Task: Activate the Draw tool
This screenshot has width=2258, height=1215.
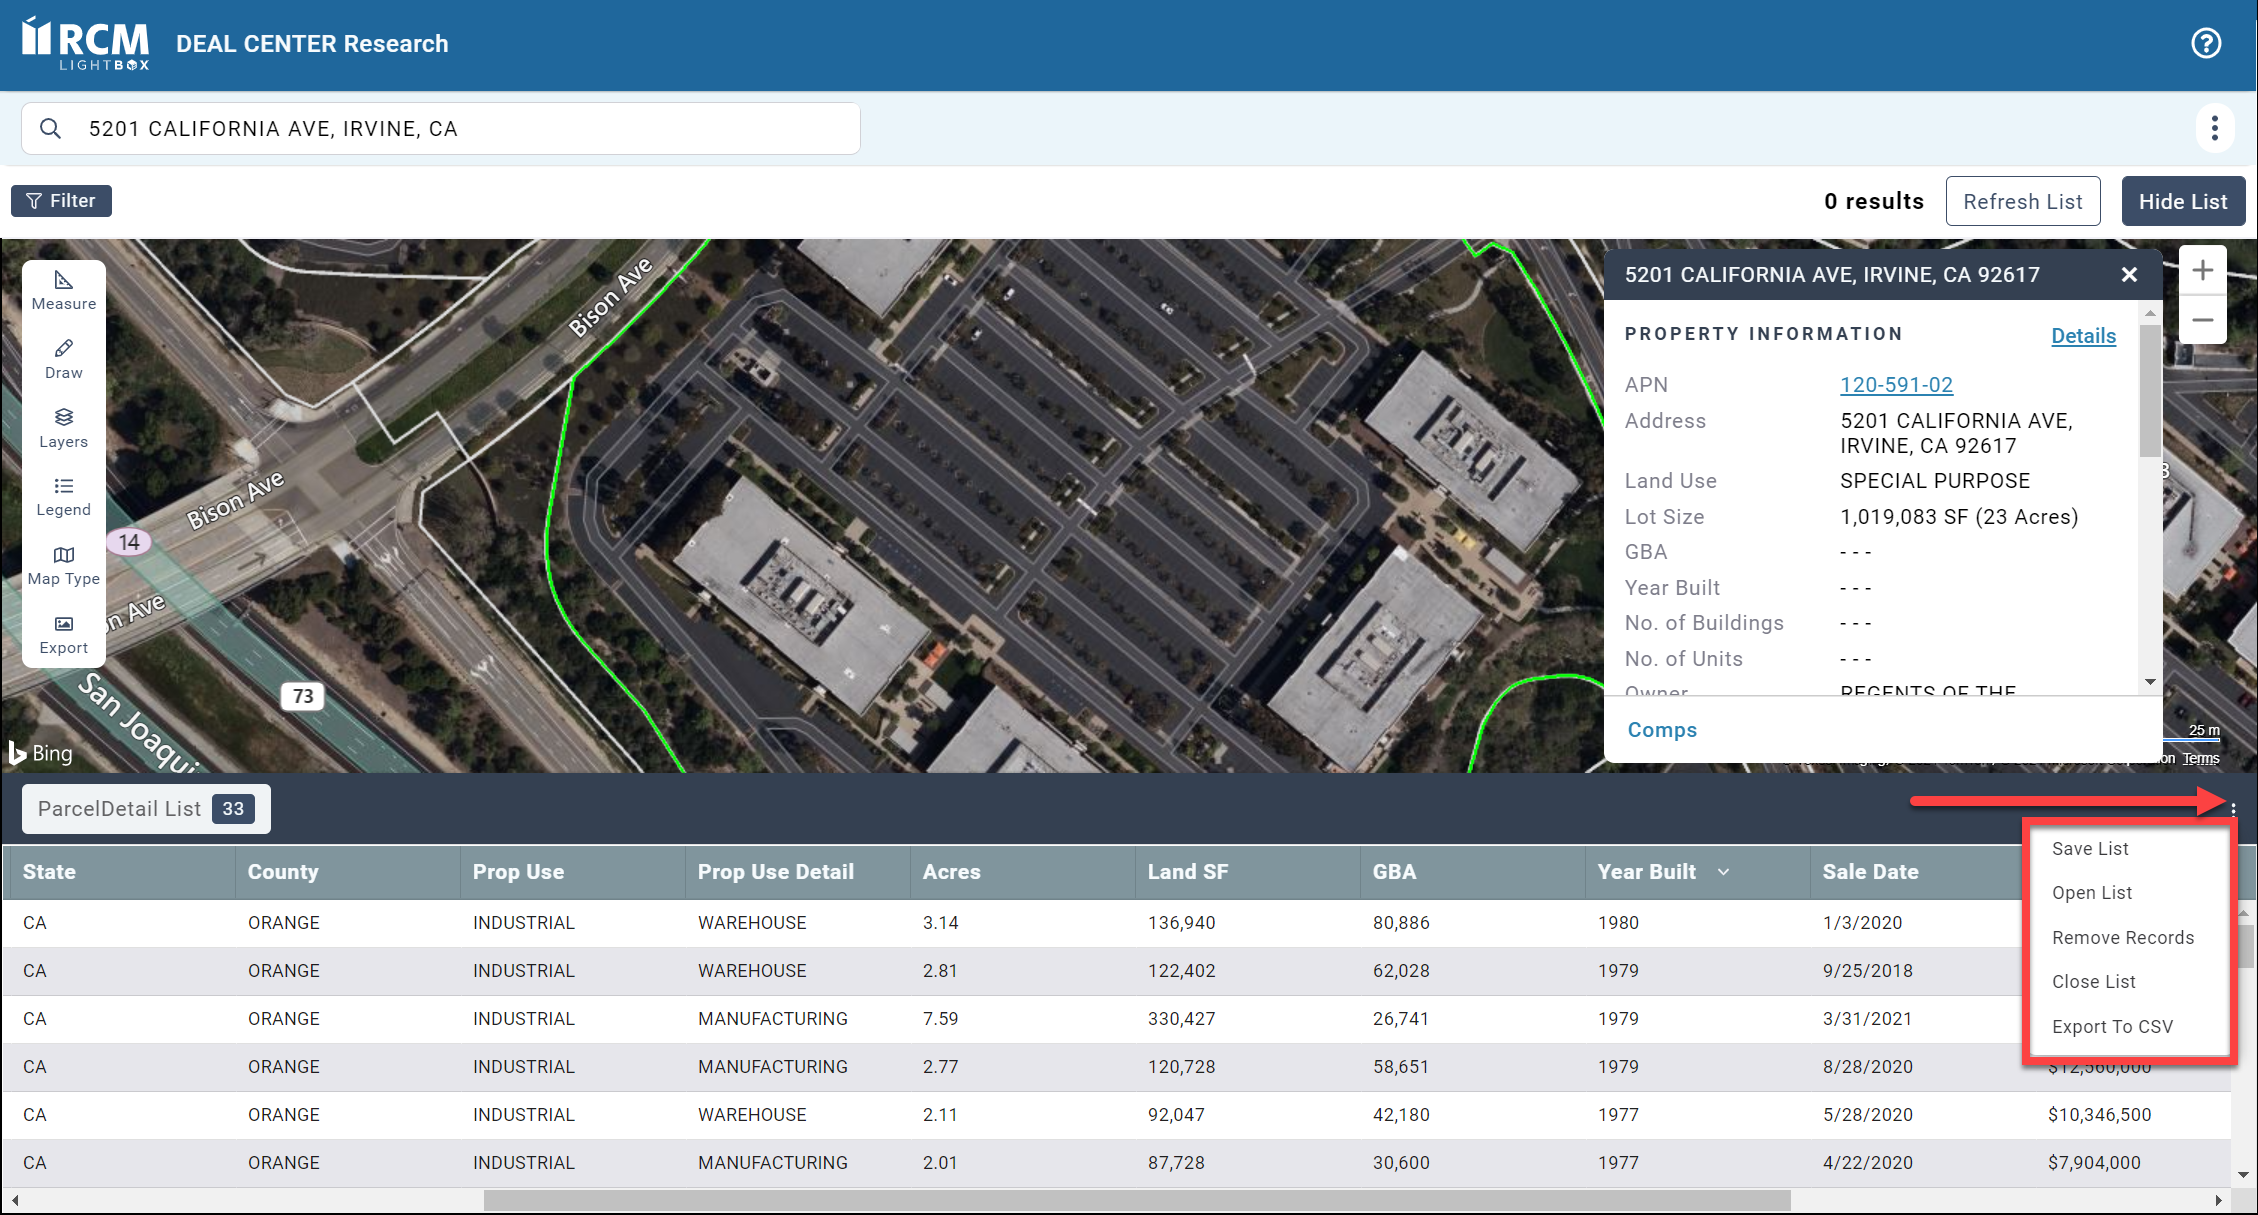Action: click(x=63, y=358)
